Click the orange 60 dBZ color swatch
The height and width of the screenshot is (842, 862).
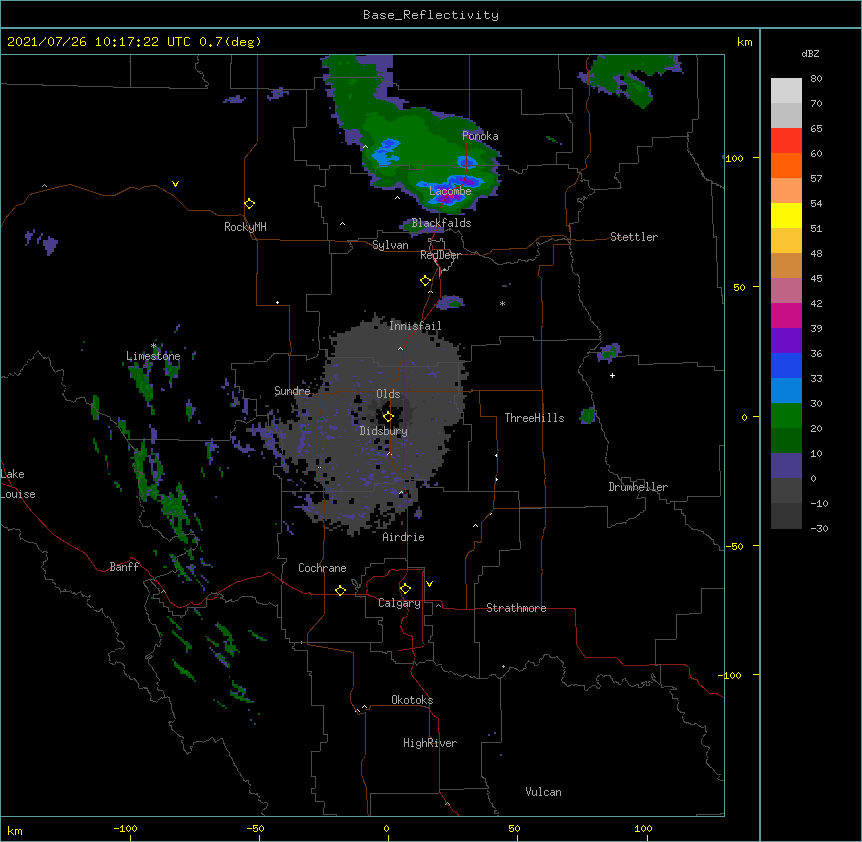pyautogui.click(x=786, y=165)
